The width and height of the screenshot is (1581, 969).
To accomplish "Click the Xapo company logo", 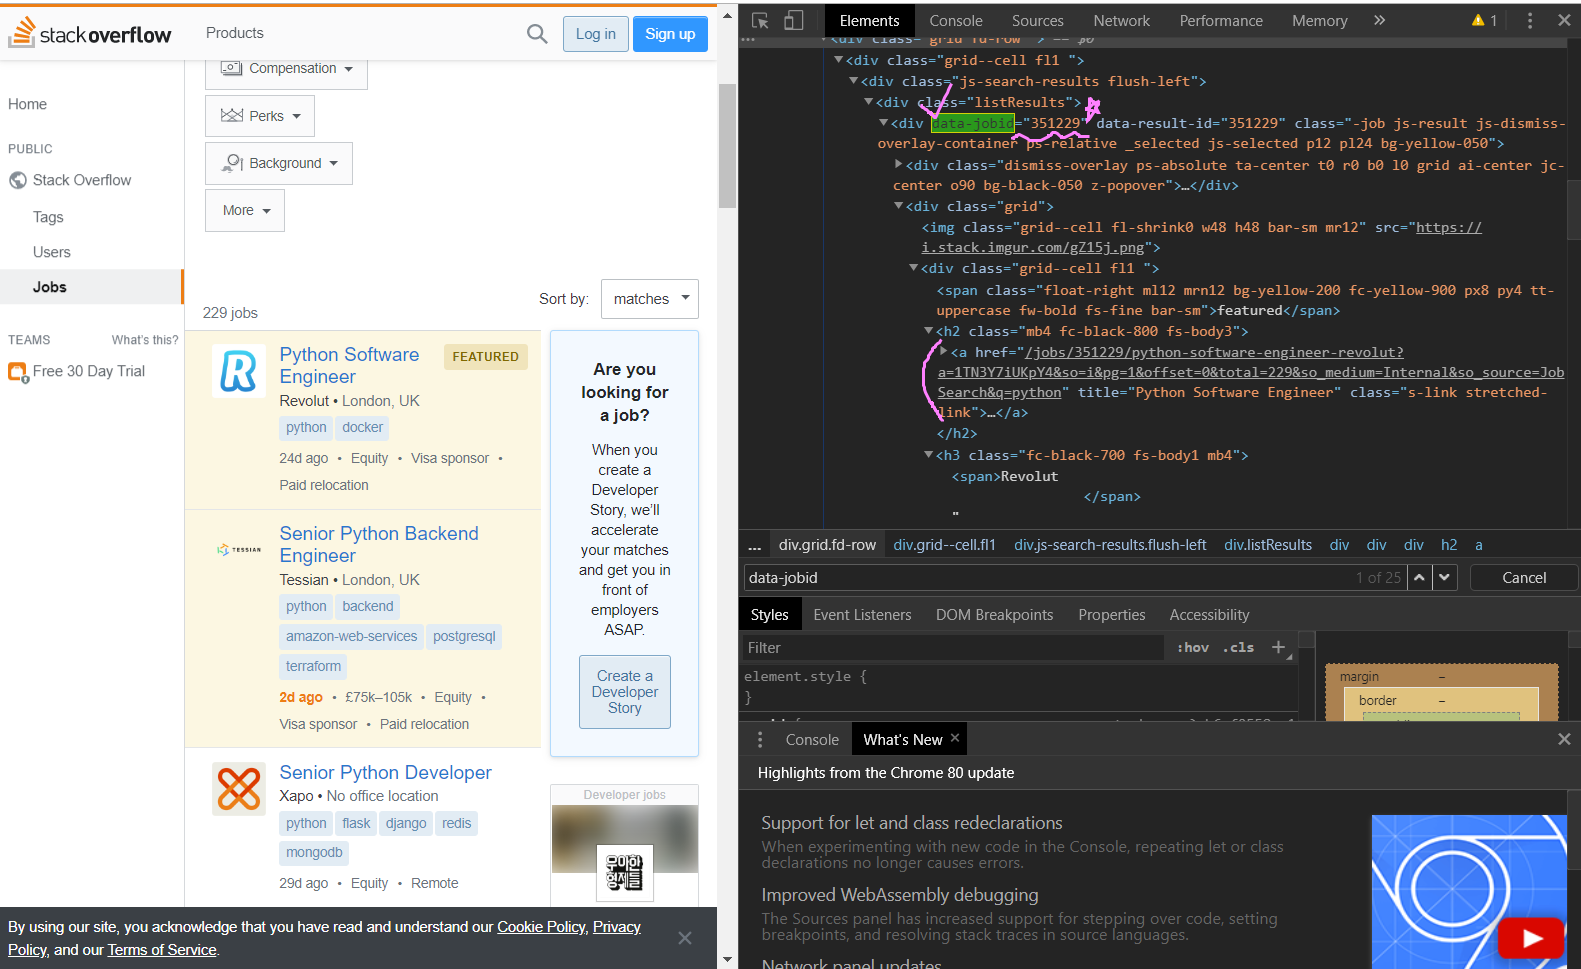I will click(239, 789).
